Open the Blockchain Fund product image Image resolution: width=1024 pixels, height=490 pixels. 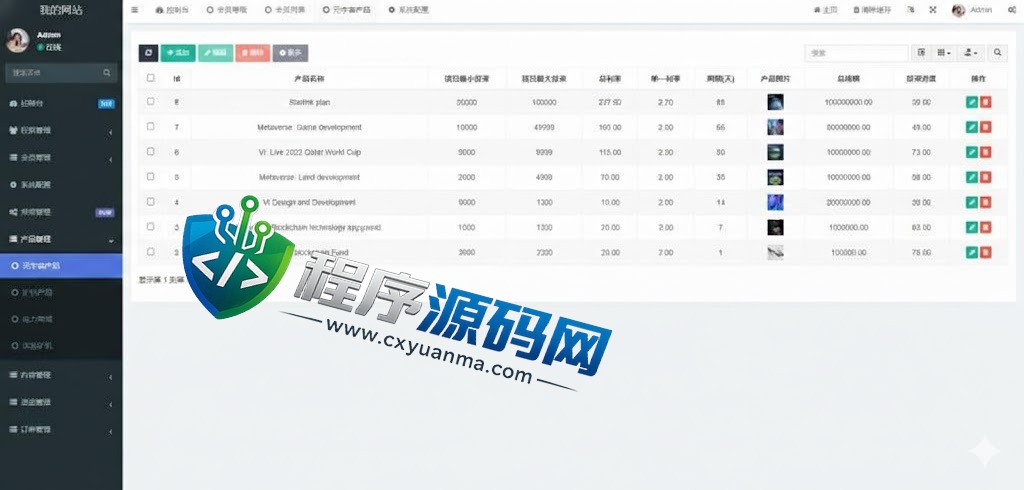tap(775, 252)
